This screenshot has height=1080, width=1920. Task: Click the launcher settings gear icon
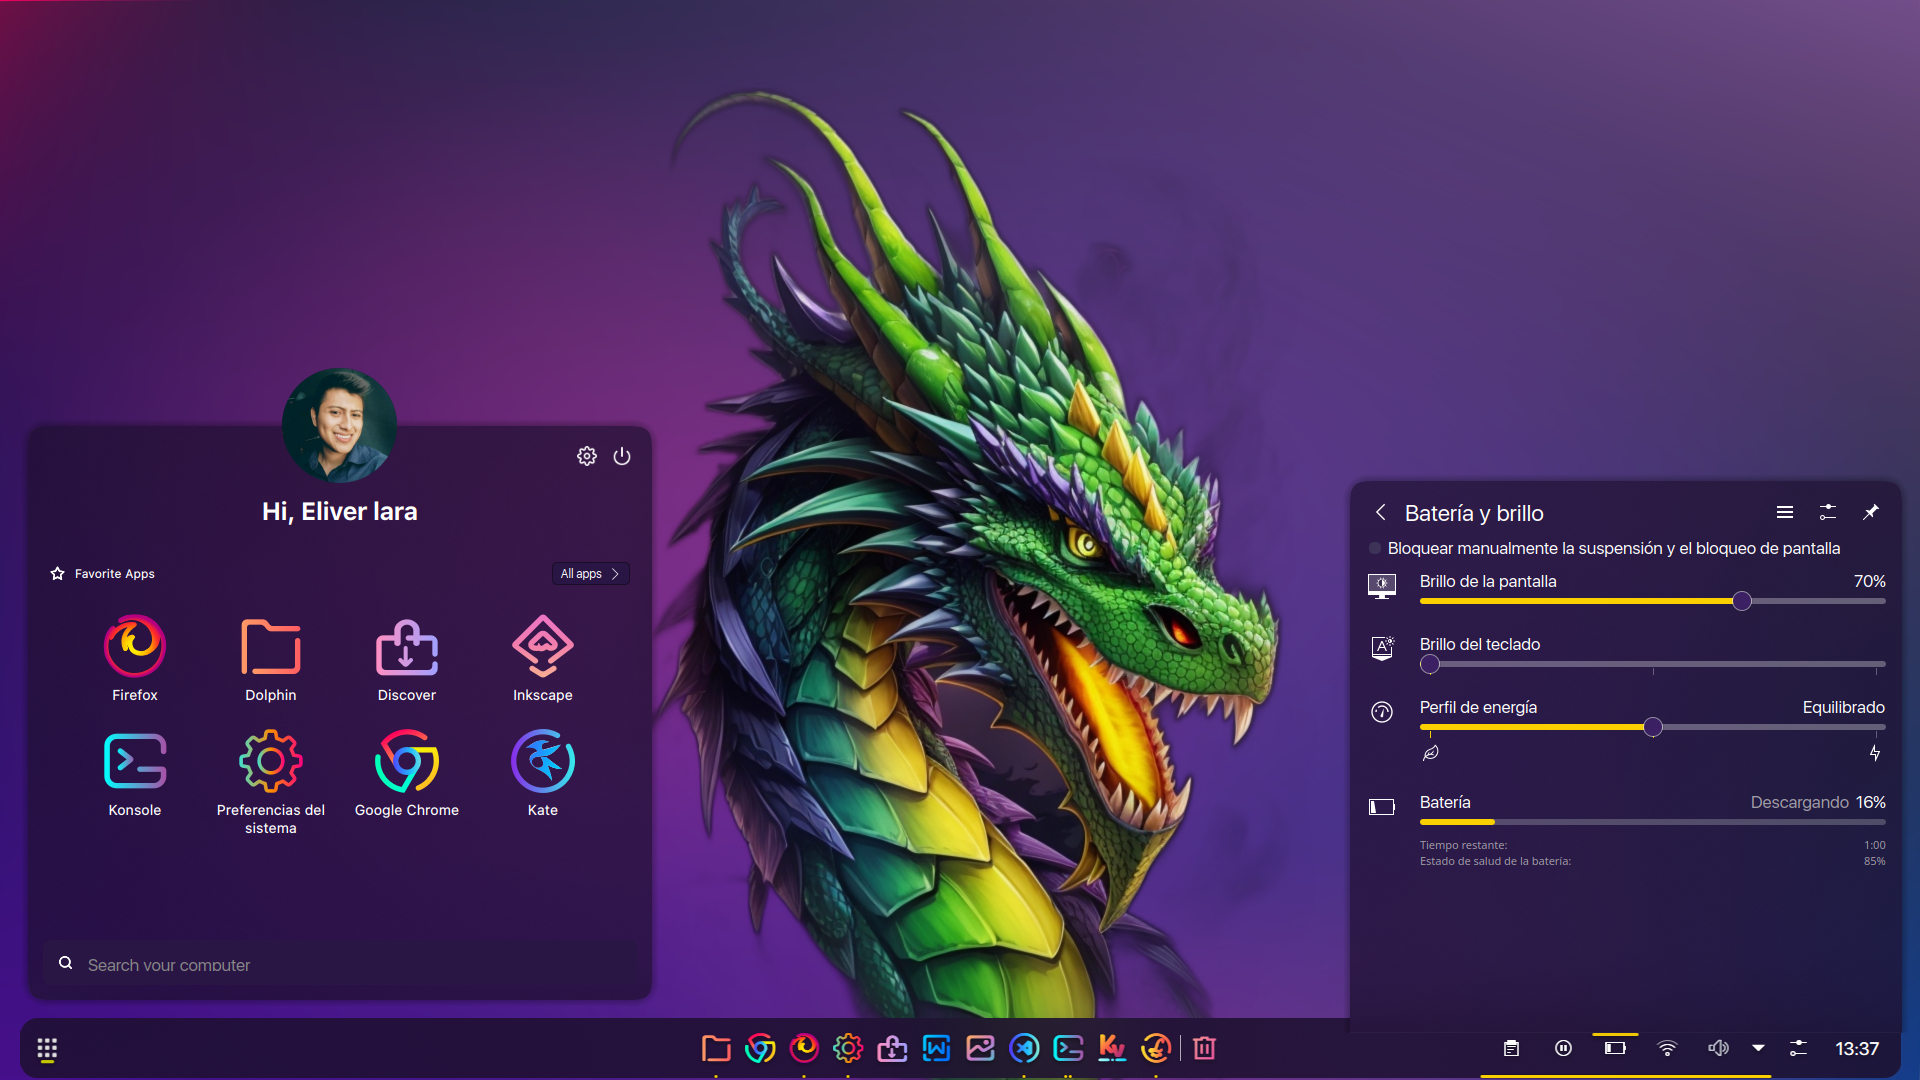[587, 456]
